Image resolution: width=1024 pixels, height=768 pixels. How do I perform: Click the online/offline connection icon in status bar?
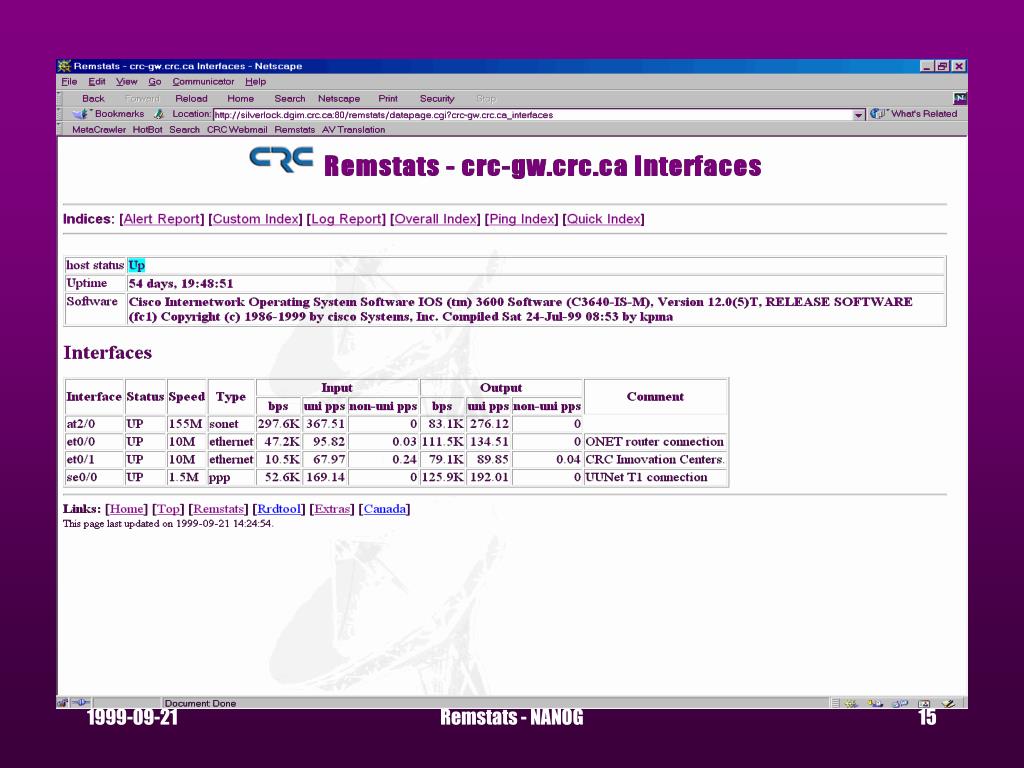[x=81, y=703]
